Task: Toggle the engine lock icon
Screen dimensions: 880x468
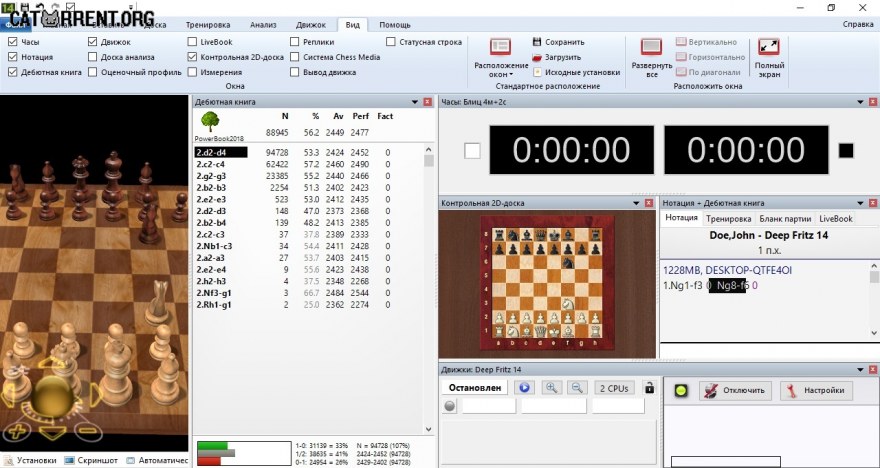Action: [649, 388]
